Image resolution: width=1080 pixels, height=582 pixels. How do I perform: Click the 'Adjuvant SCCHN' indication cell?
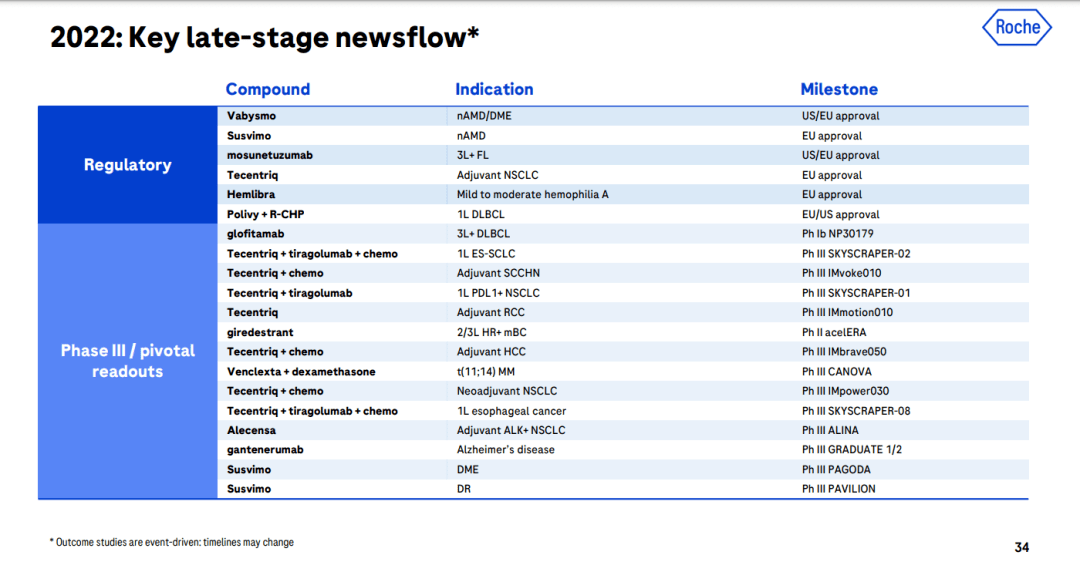click(498, 273)
